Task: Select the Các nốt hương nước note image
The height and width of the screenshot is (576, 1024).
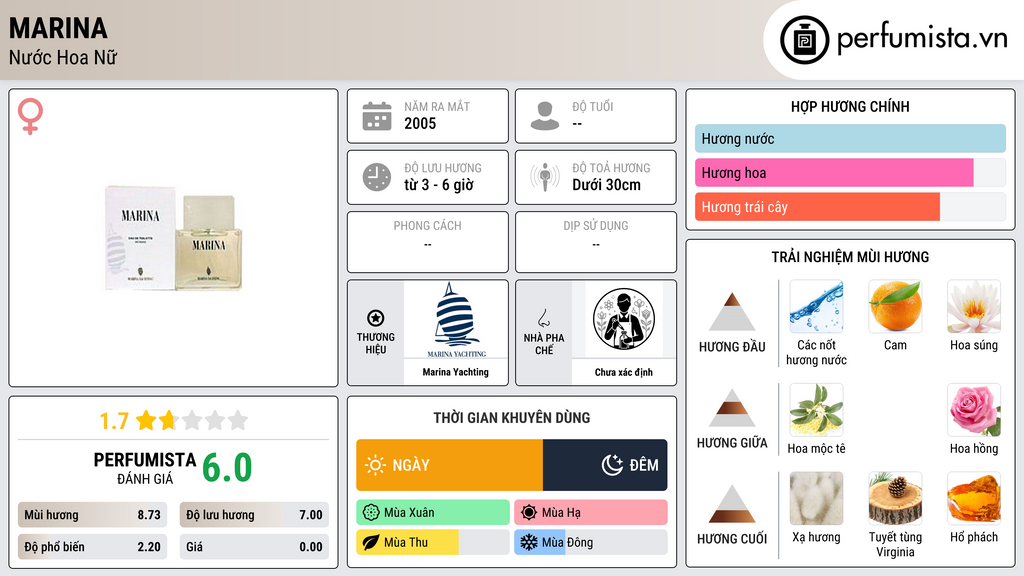Action: click(816, 307)
